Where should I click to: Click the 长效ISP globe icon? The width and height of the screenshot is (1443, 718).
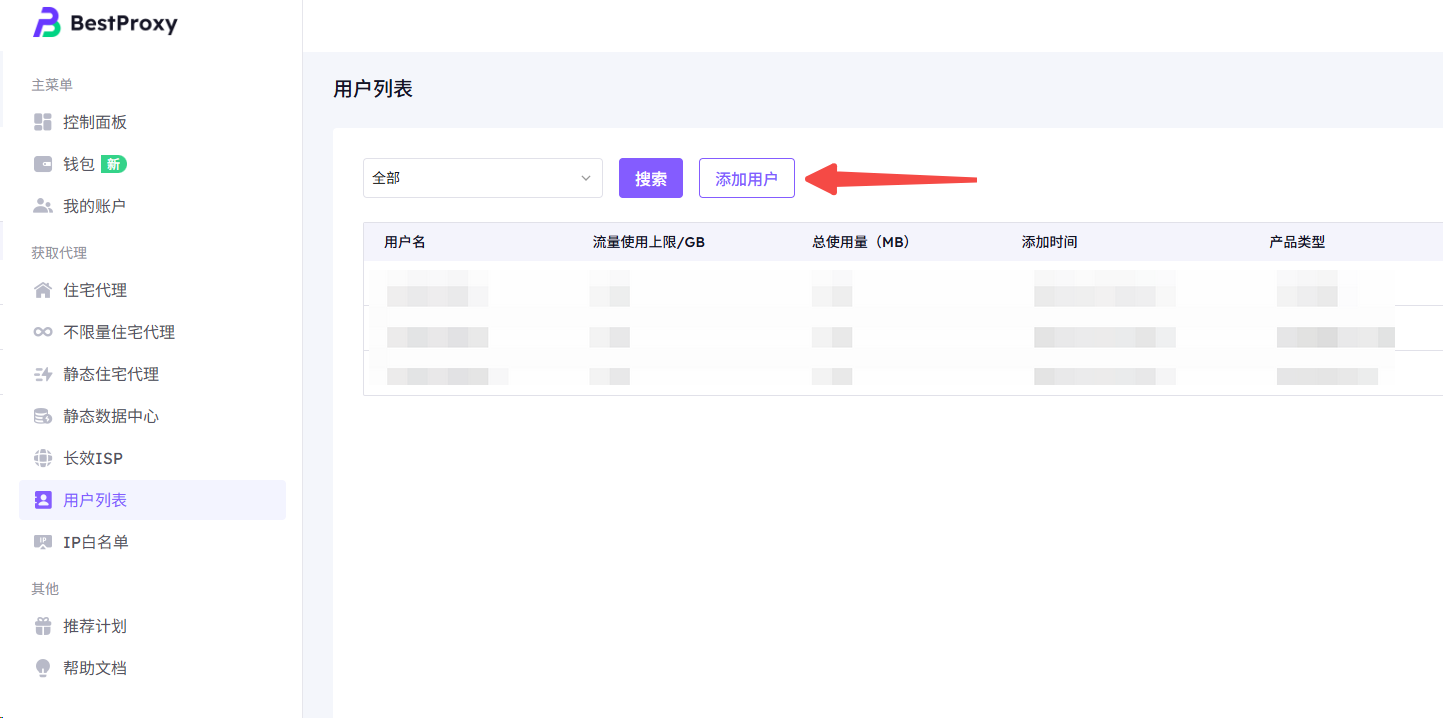[43, 458]
